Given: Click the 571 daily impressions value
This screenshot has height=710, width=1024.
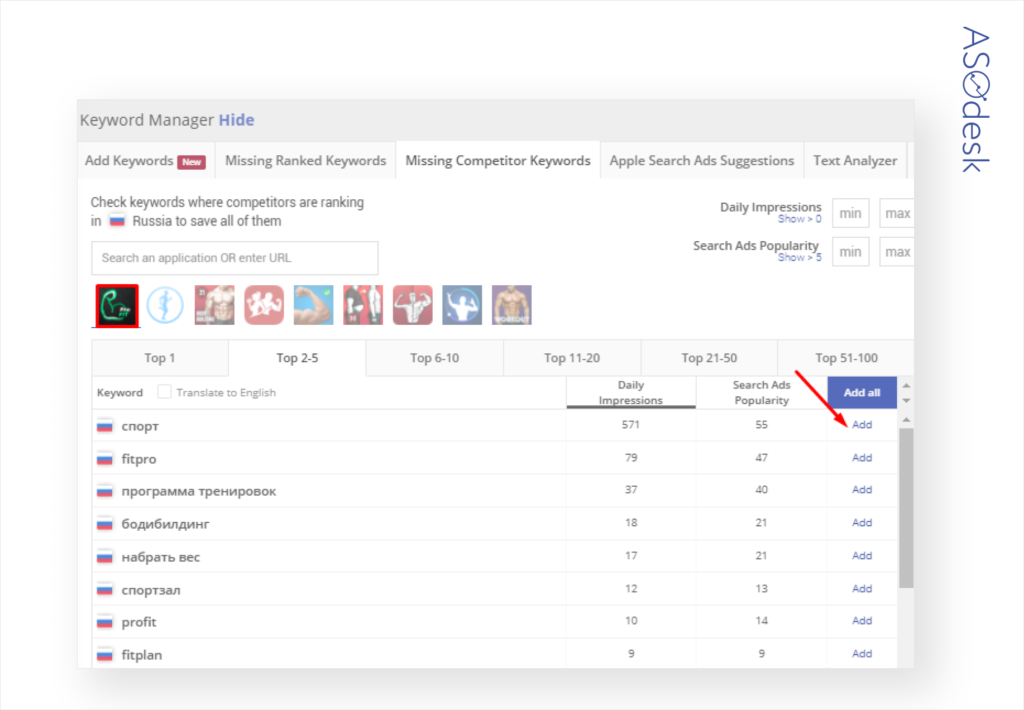Looking at the screenshot, I should [631, 425].
